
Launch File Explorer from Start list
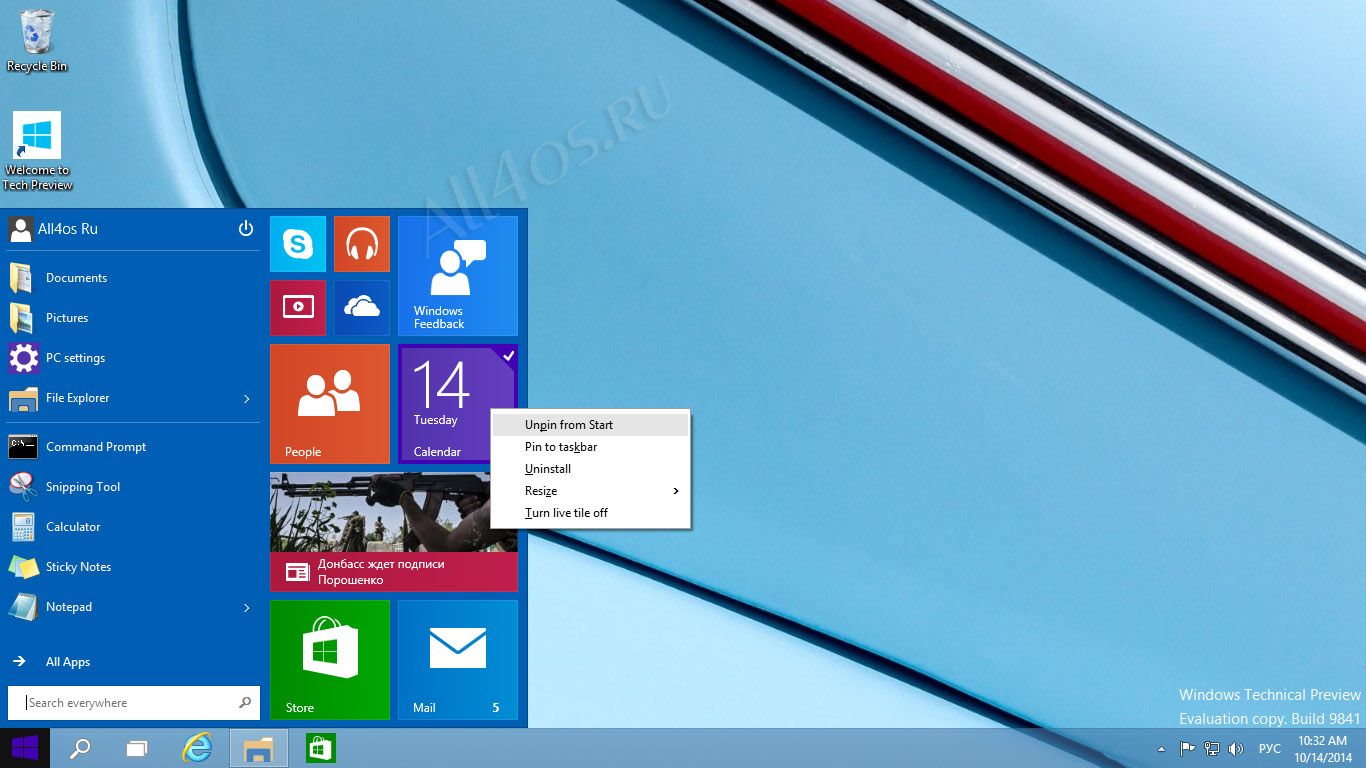(x=120, y=398)
